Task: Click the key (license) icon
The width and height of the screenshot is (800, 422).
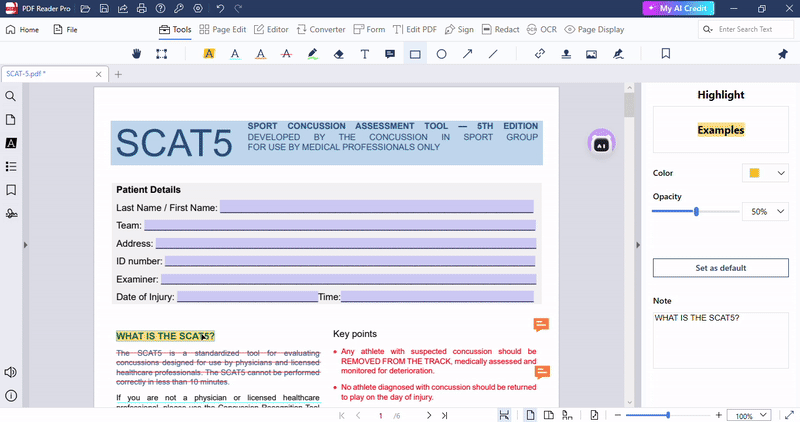Action: point(179,9)
